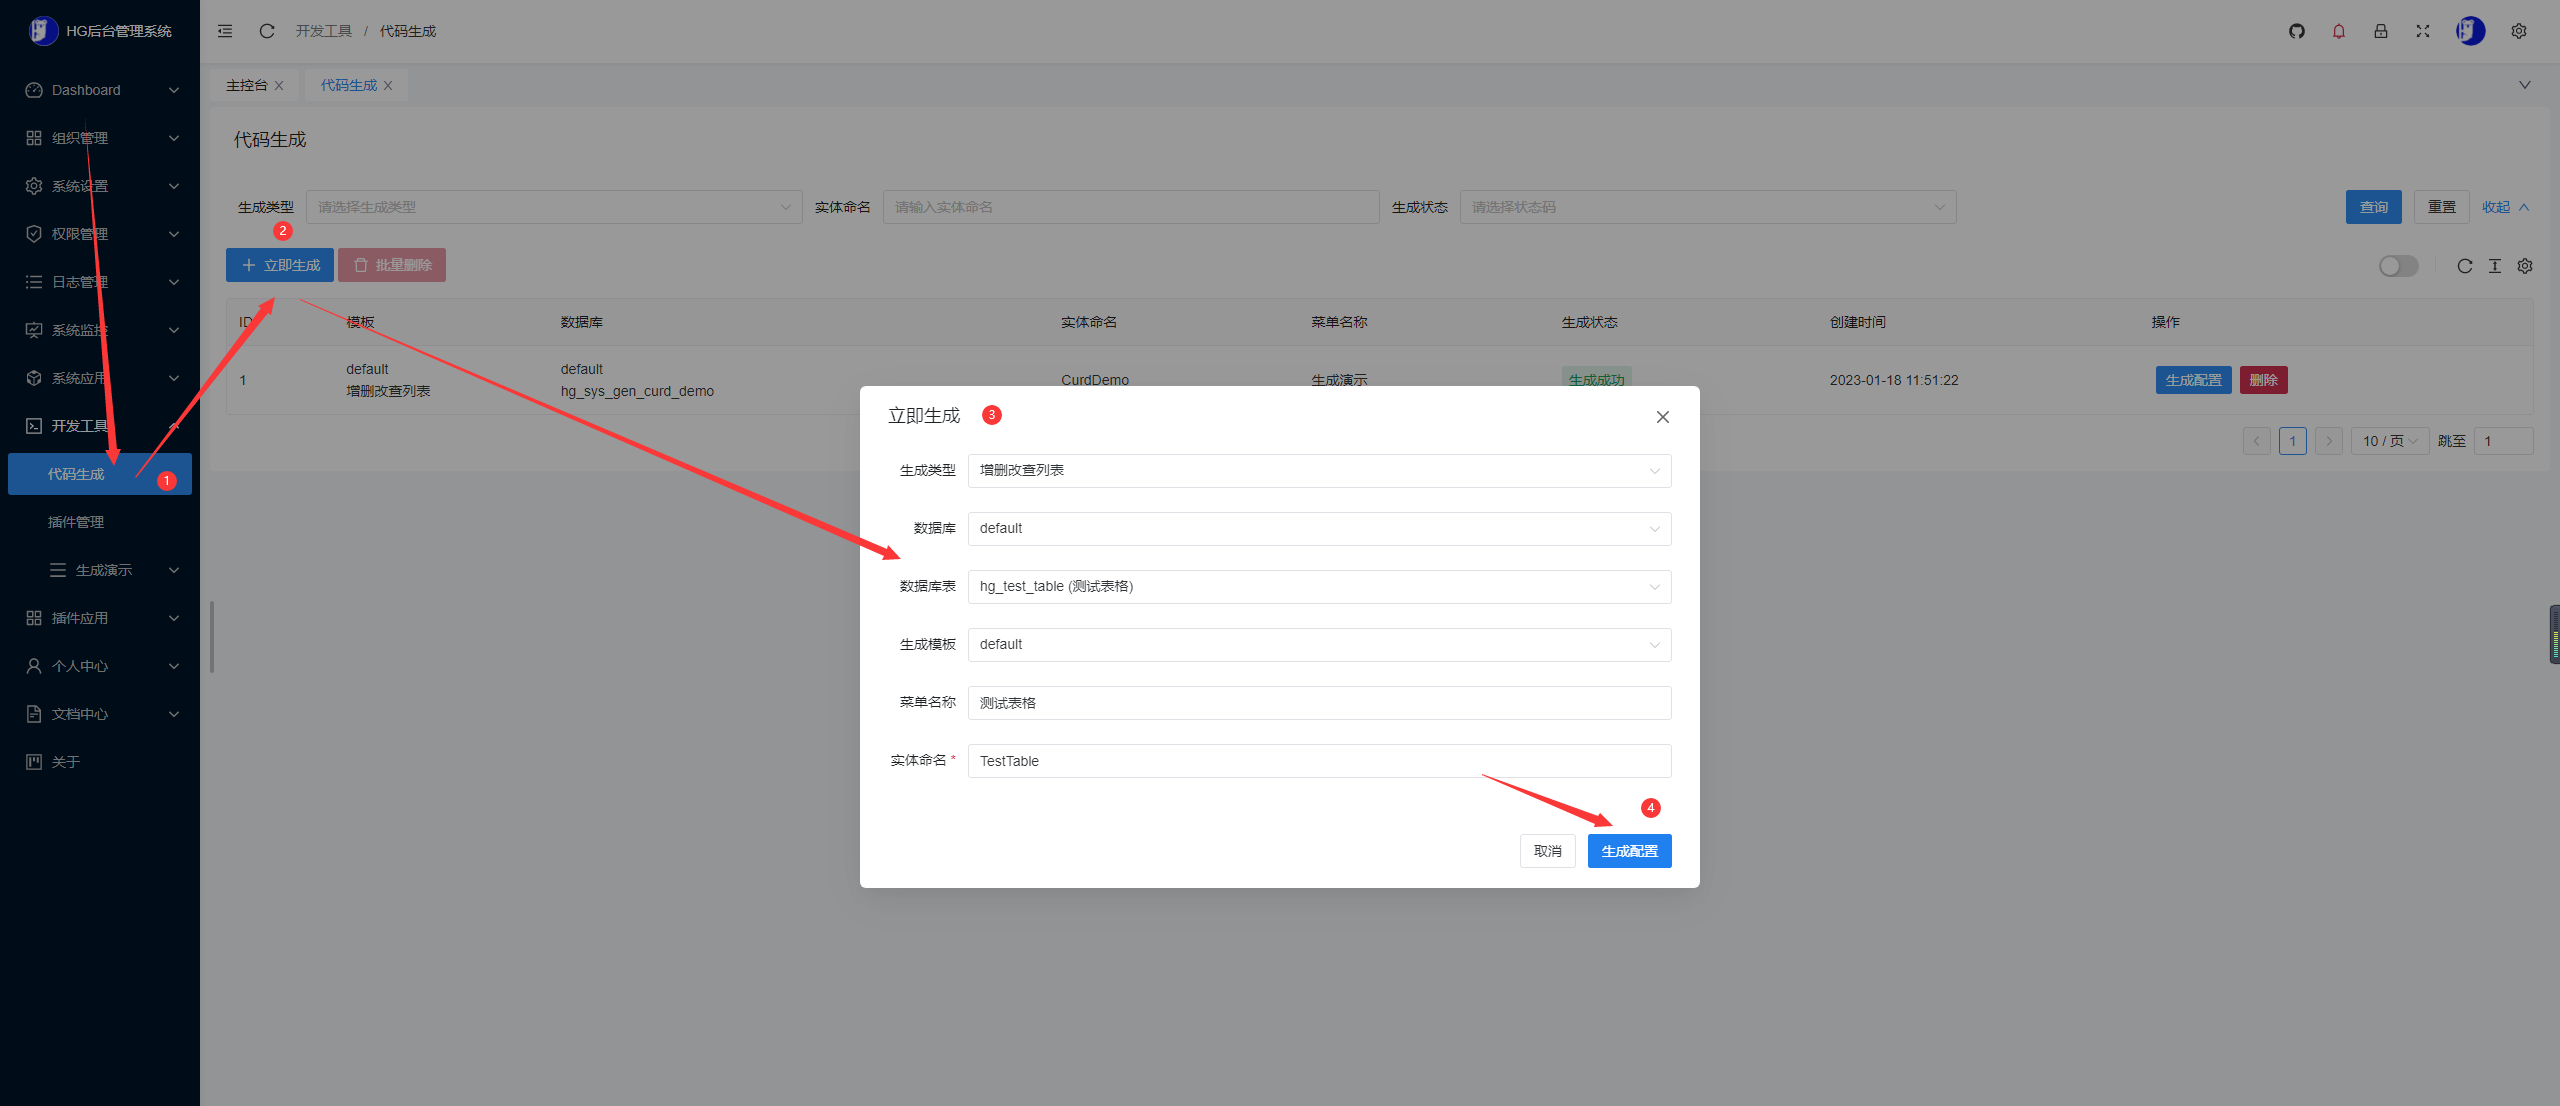Open the notifications bell icon
This screenshot has width=2560, height=1106.
pos(2339,31)
